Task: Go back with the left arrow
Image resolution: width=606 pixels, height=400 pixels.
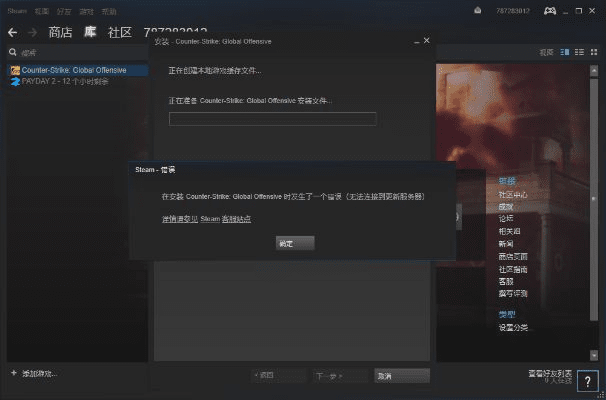Action: (12, 32)
